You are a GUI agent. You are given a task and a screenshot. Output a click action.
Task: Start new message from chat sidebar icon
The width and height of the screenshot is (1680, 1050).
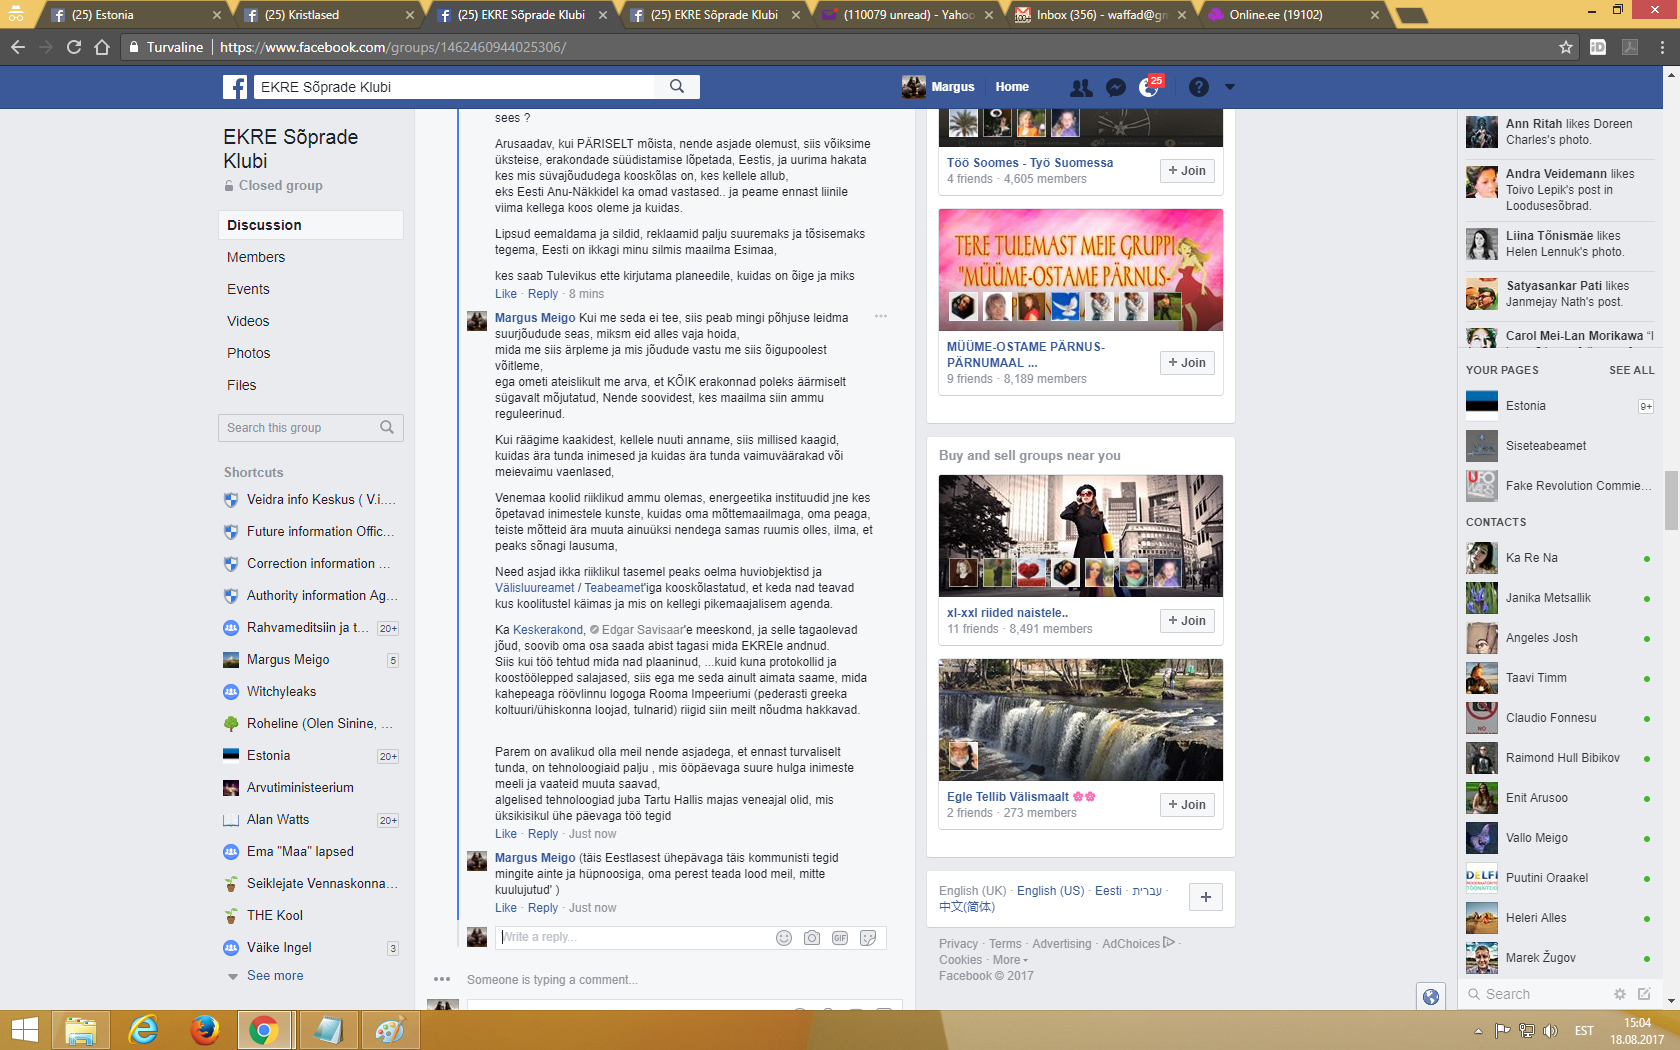point(1644,994)
